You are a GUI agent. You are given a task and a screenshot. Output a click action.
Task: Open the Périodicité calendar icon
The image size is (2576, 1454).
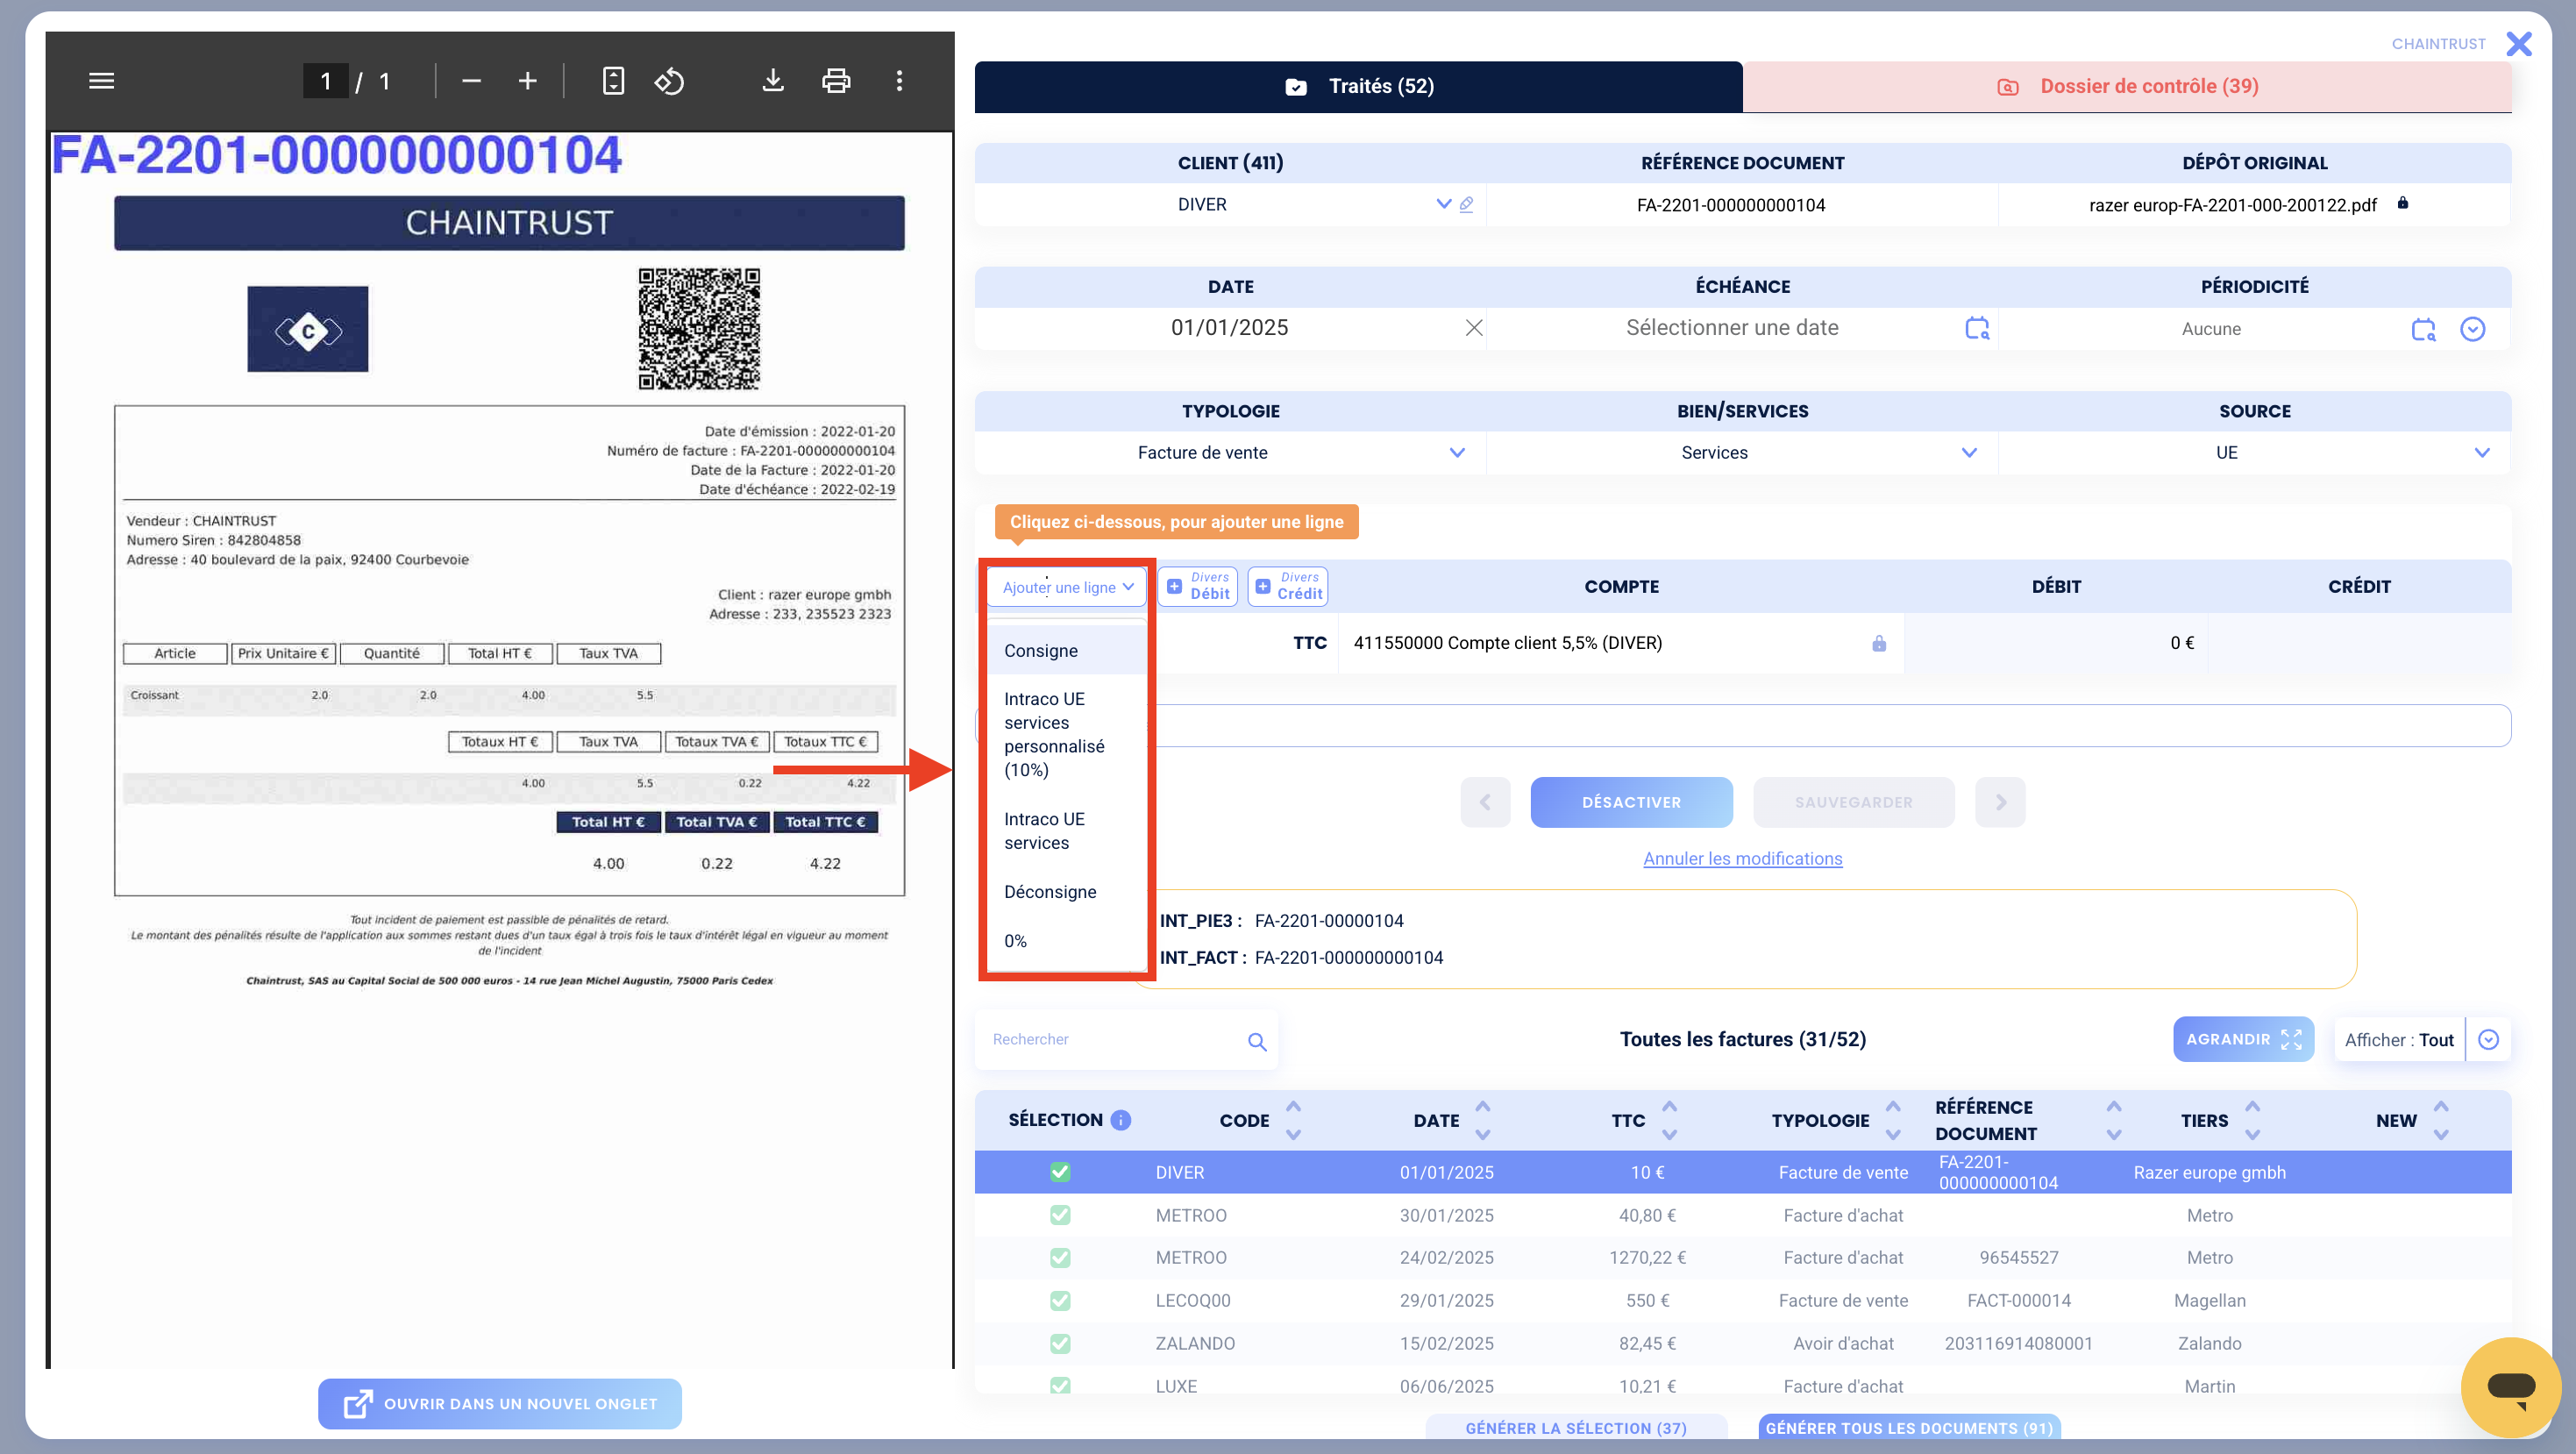click(2422, 329)
